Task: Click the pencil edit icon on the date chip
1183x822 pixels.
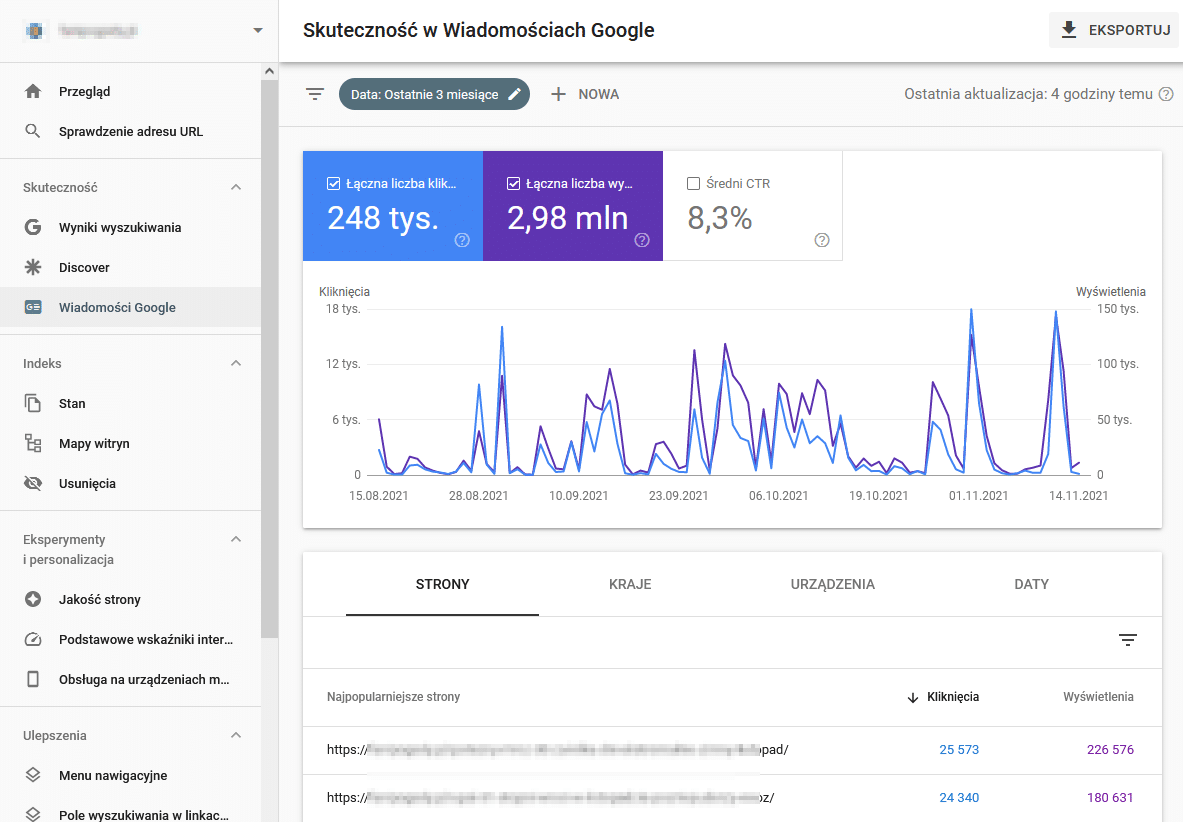Action: [515, 94]
